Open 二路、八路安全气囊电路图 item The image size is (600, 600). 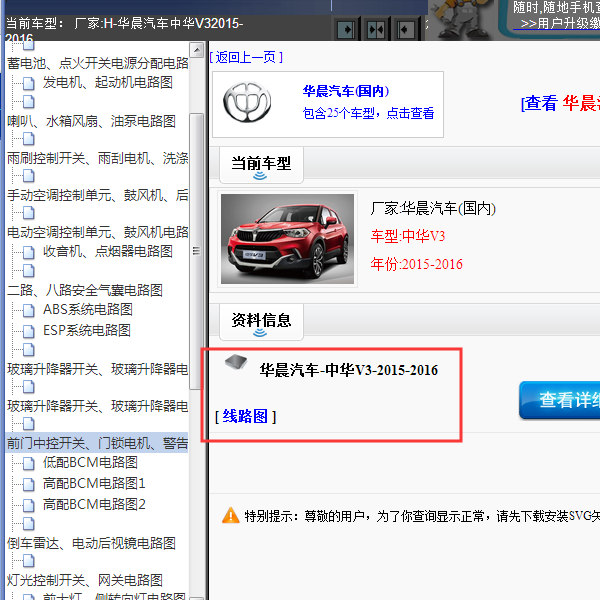click(x=85, y=290)
